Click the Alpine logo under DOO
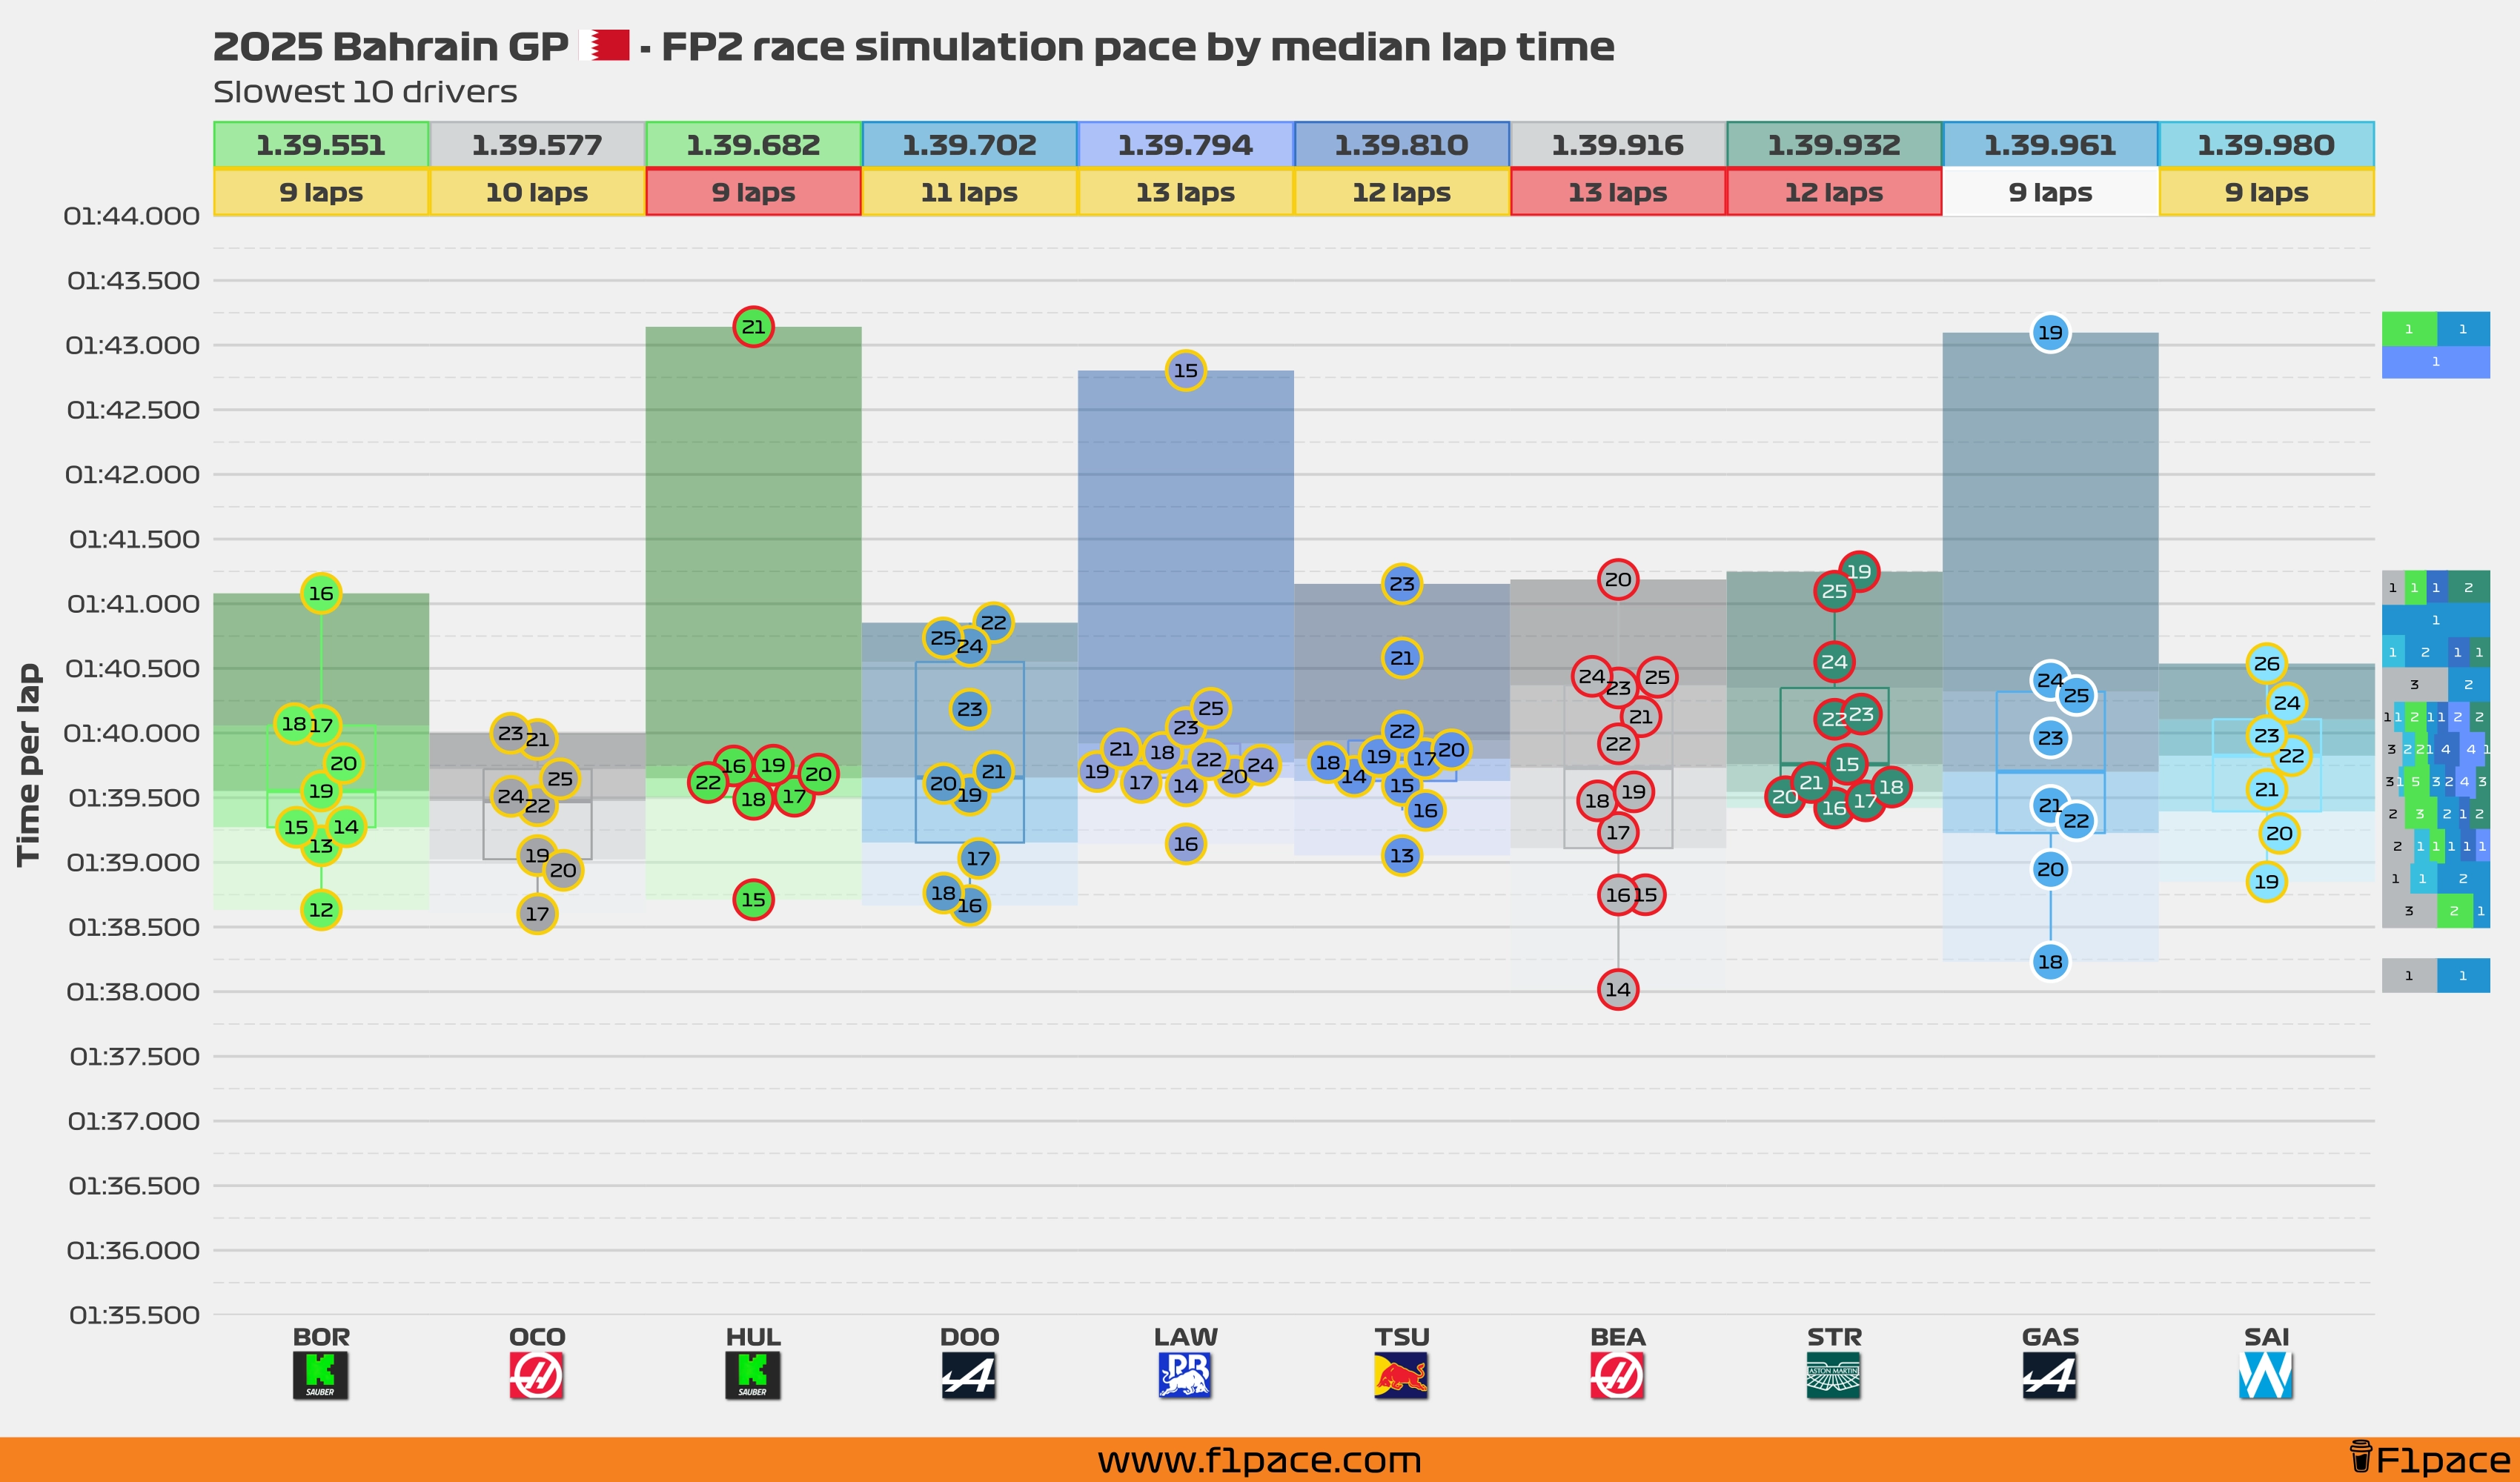This screenshot has width=2520, height=1482. (969, 1376)
